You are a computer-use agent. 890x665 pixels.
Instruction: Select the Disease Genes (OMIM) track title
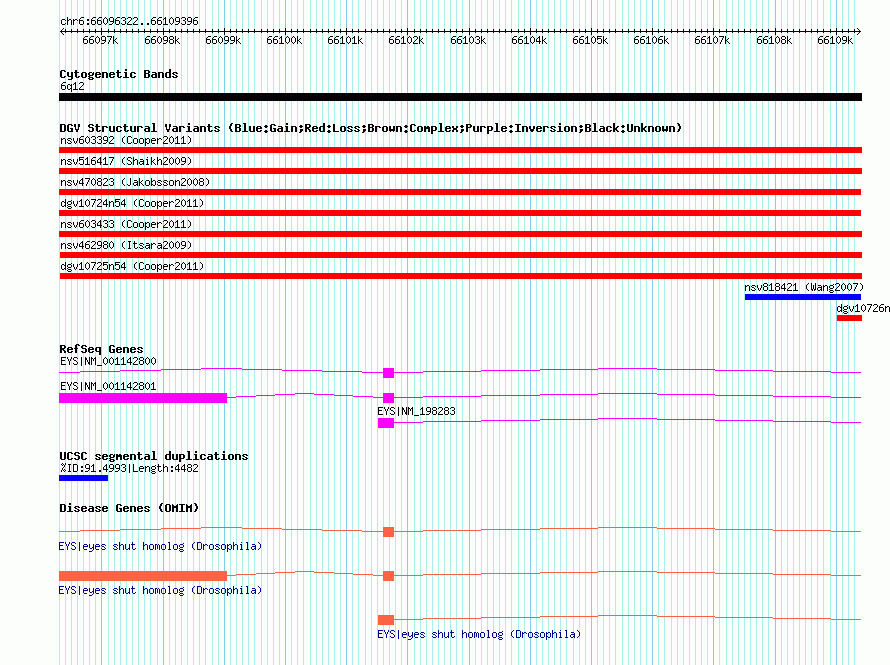point(129,508)
